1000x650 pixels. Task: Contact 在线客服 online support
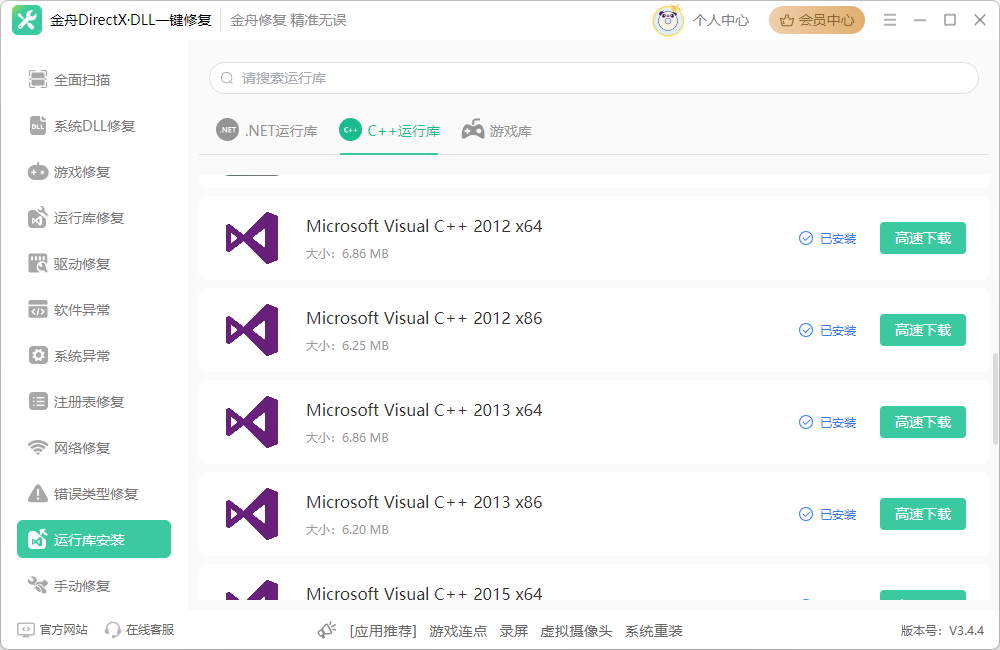coord(140,630)
